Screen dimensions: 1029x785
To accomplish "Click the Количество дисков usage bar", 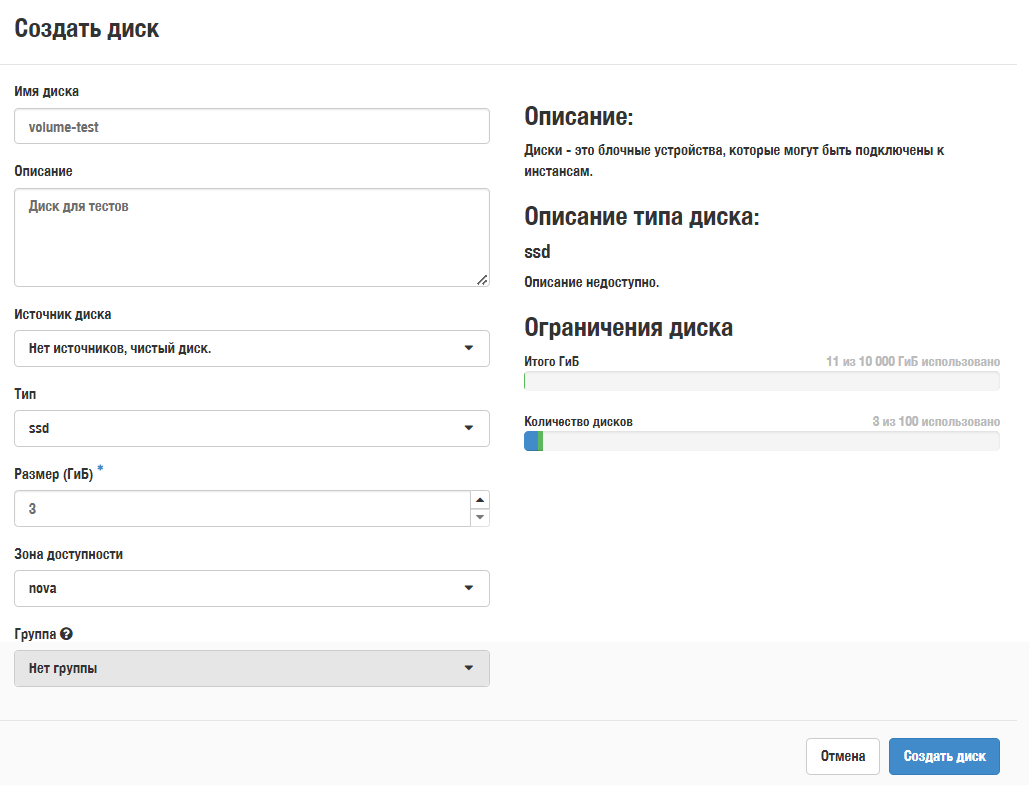I will 761,441.
